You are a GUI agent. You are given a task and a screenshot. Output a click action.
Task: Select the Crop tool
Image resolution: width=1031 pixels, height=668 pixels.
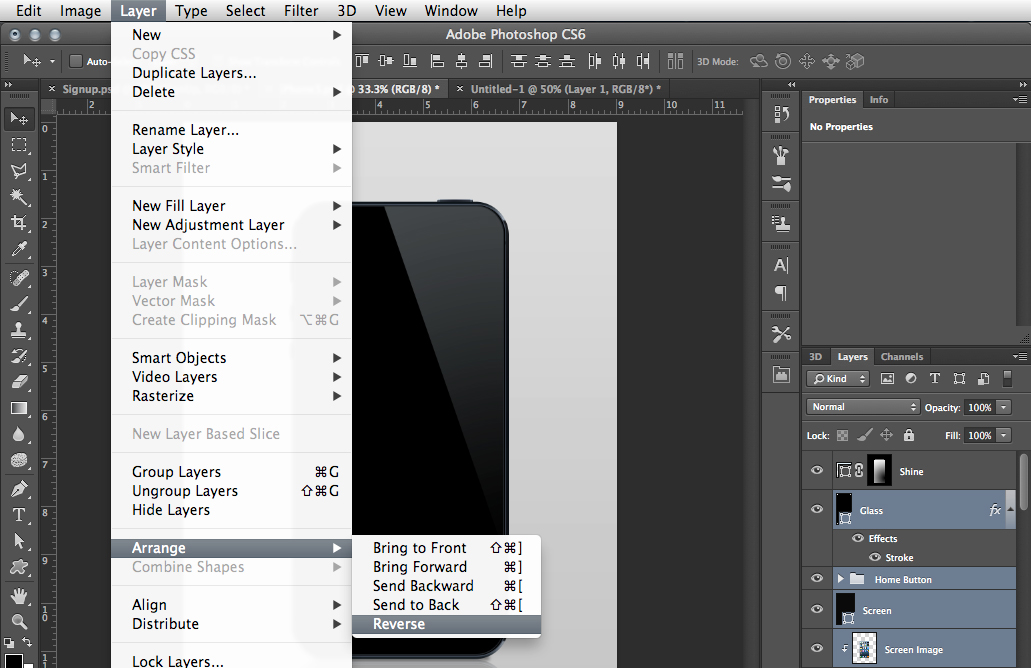click(19, 223)
